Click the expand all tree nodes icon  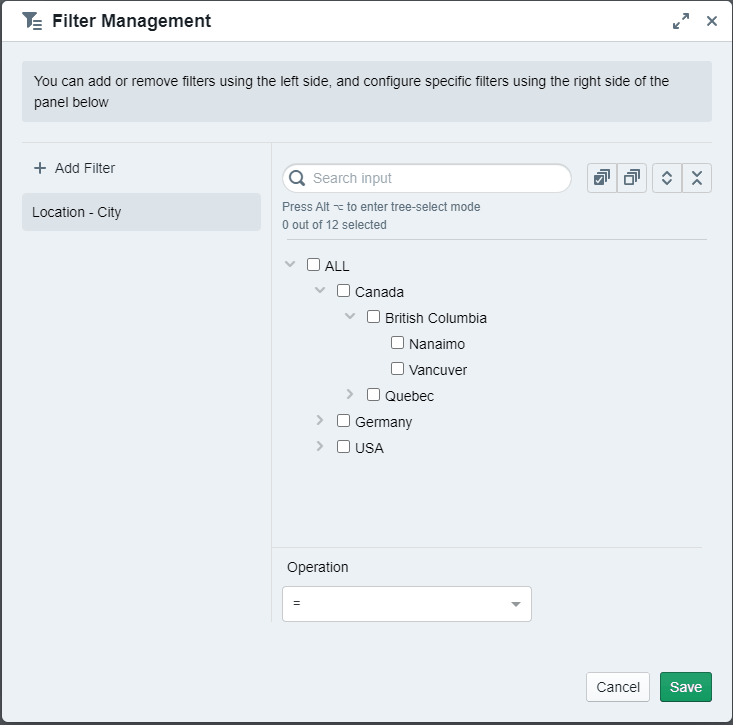(667, 178)
